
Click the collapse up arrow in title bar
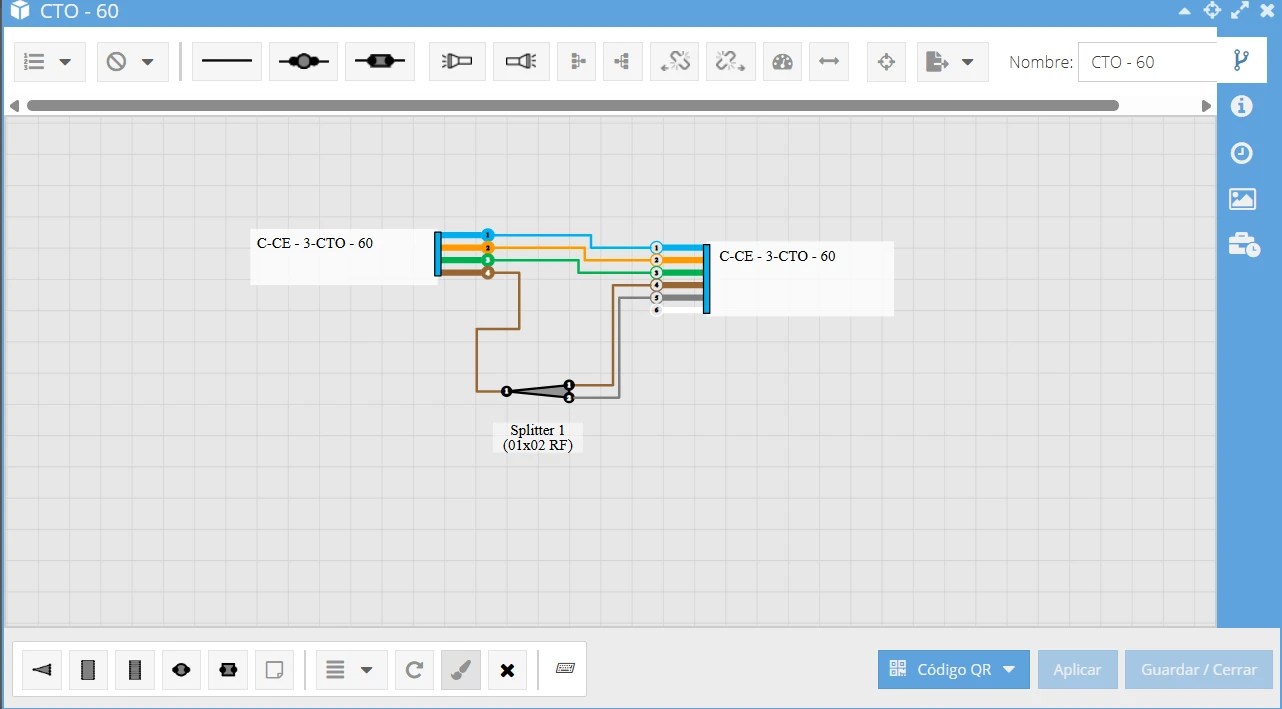click(x=1185, y=11)
